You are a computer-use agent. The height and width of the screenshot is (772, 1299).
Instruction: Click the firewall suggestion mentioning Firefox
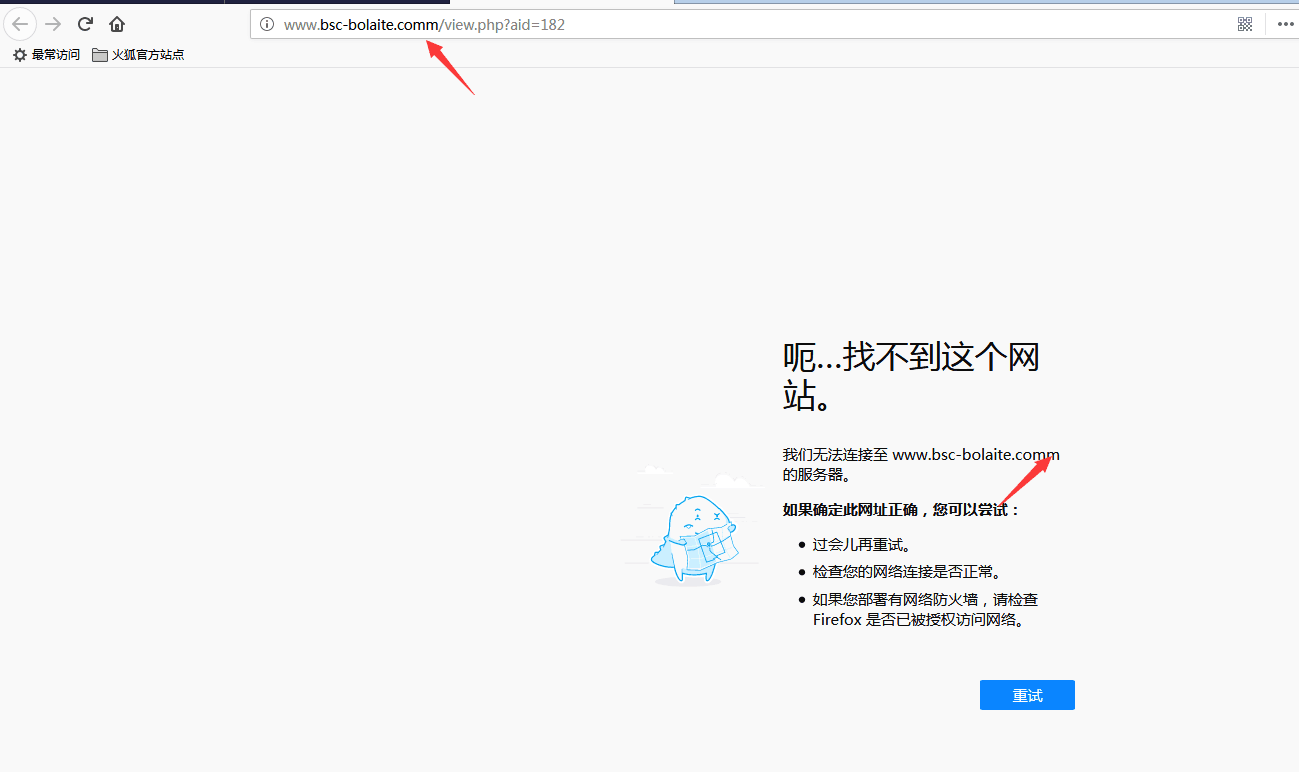(924, 609)
